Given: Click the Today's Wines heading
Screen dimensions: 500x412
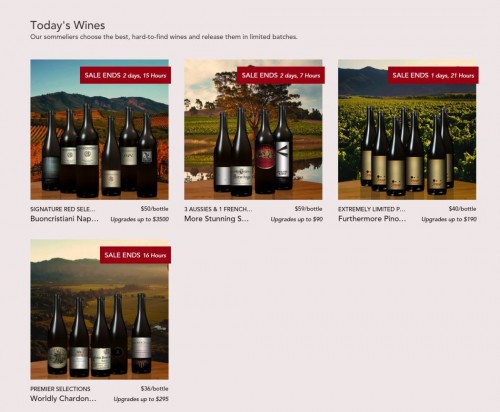Looking at the screenshot, I should coord(68,25).
